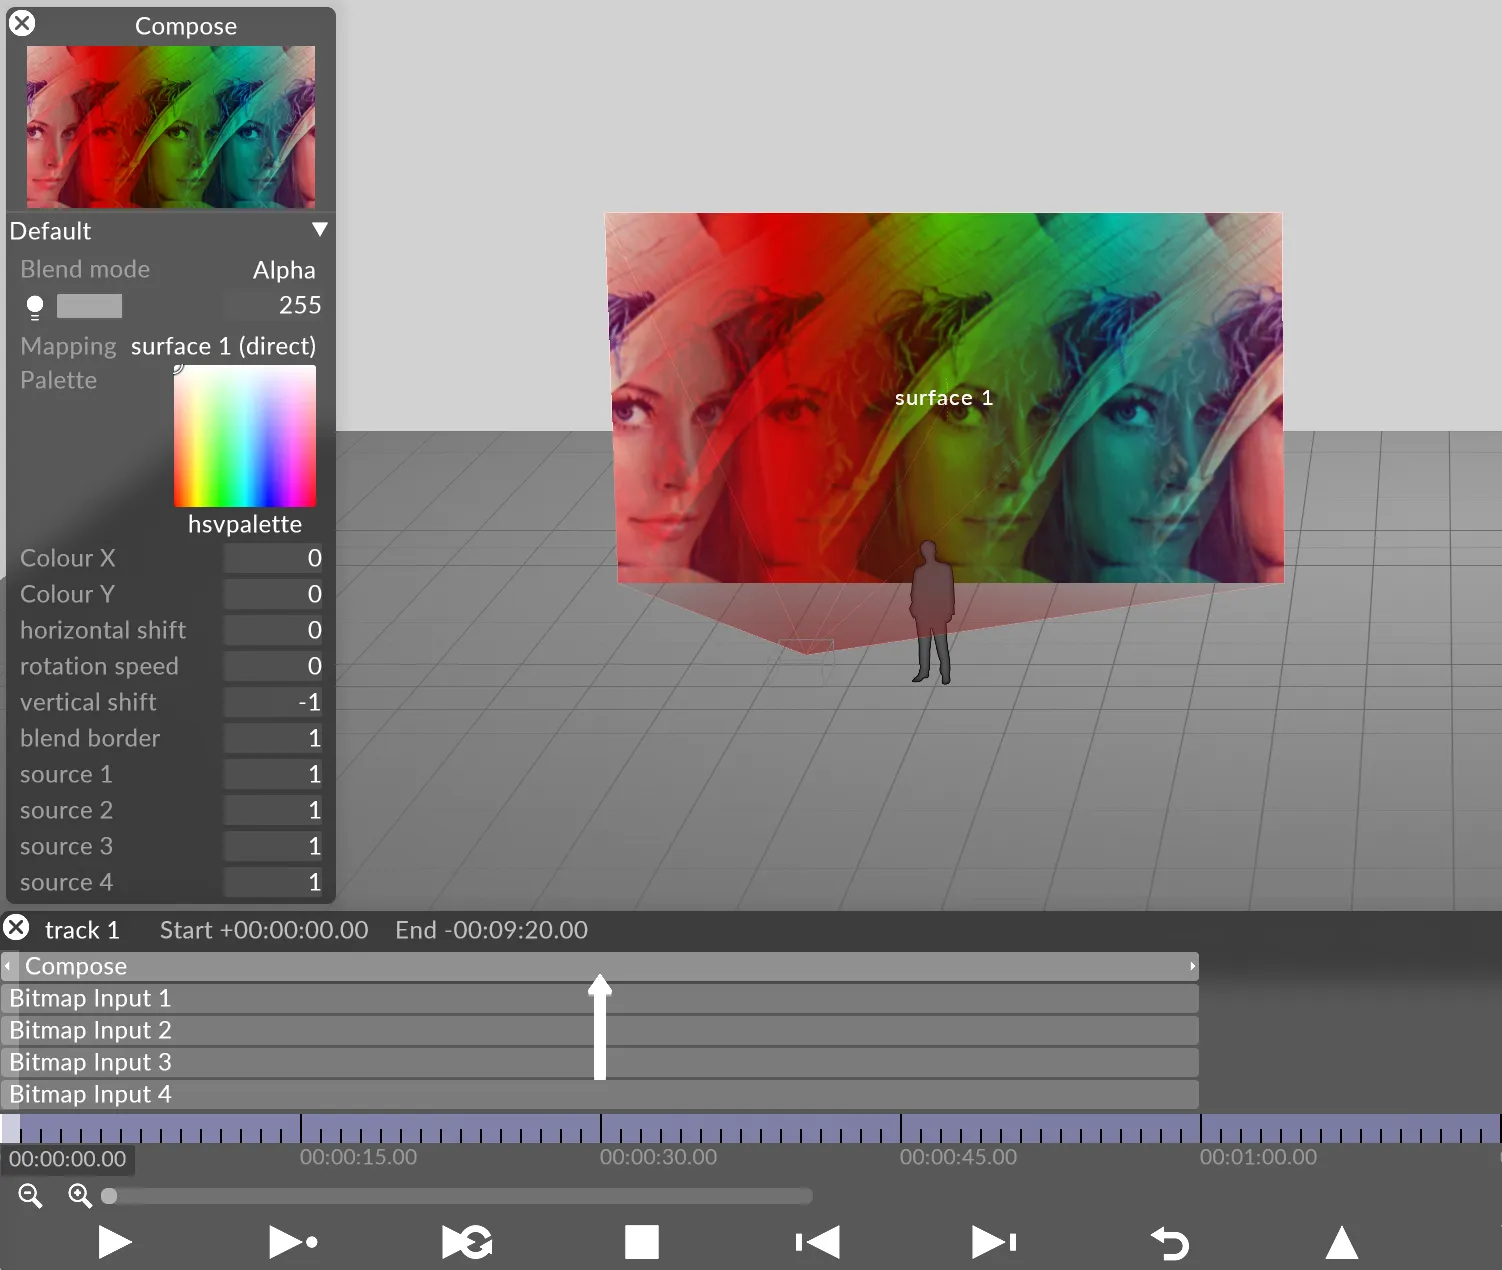Jump to next cue marker
The image size is (1502, 1270).
click(x=991, y=1242)
